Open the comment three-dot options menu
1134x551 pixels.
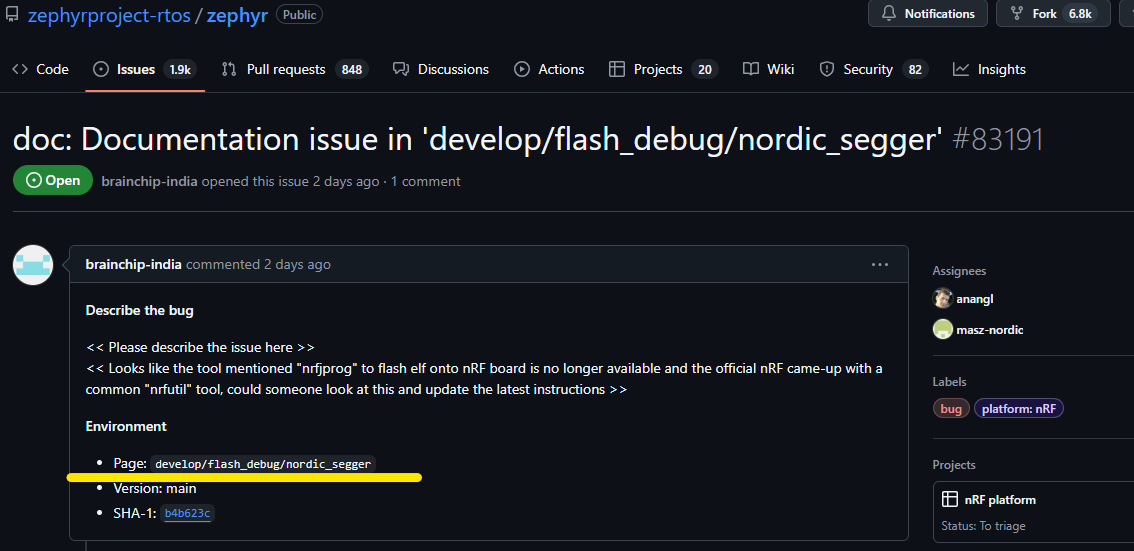click(x=880, y=265)
